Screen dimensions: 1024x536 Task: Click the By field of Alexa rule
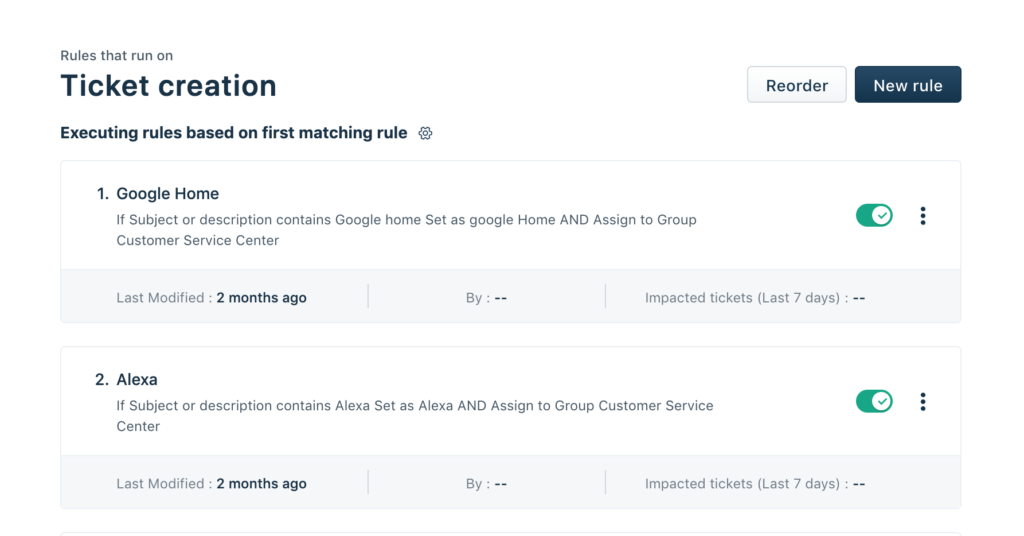tap(487, 484)
